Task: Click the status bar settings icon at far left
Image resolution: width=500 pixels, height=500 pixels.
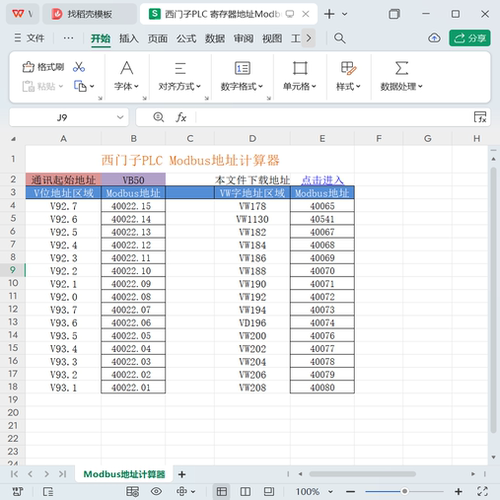Action: click(17, 491)
